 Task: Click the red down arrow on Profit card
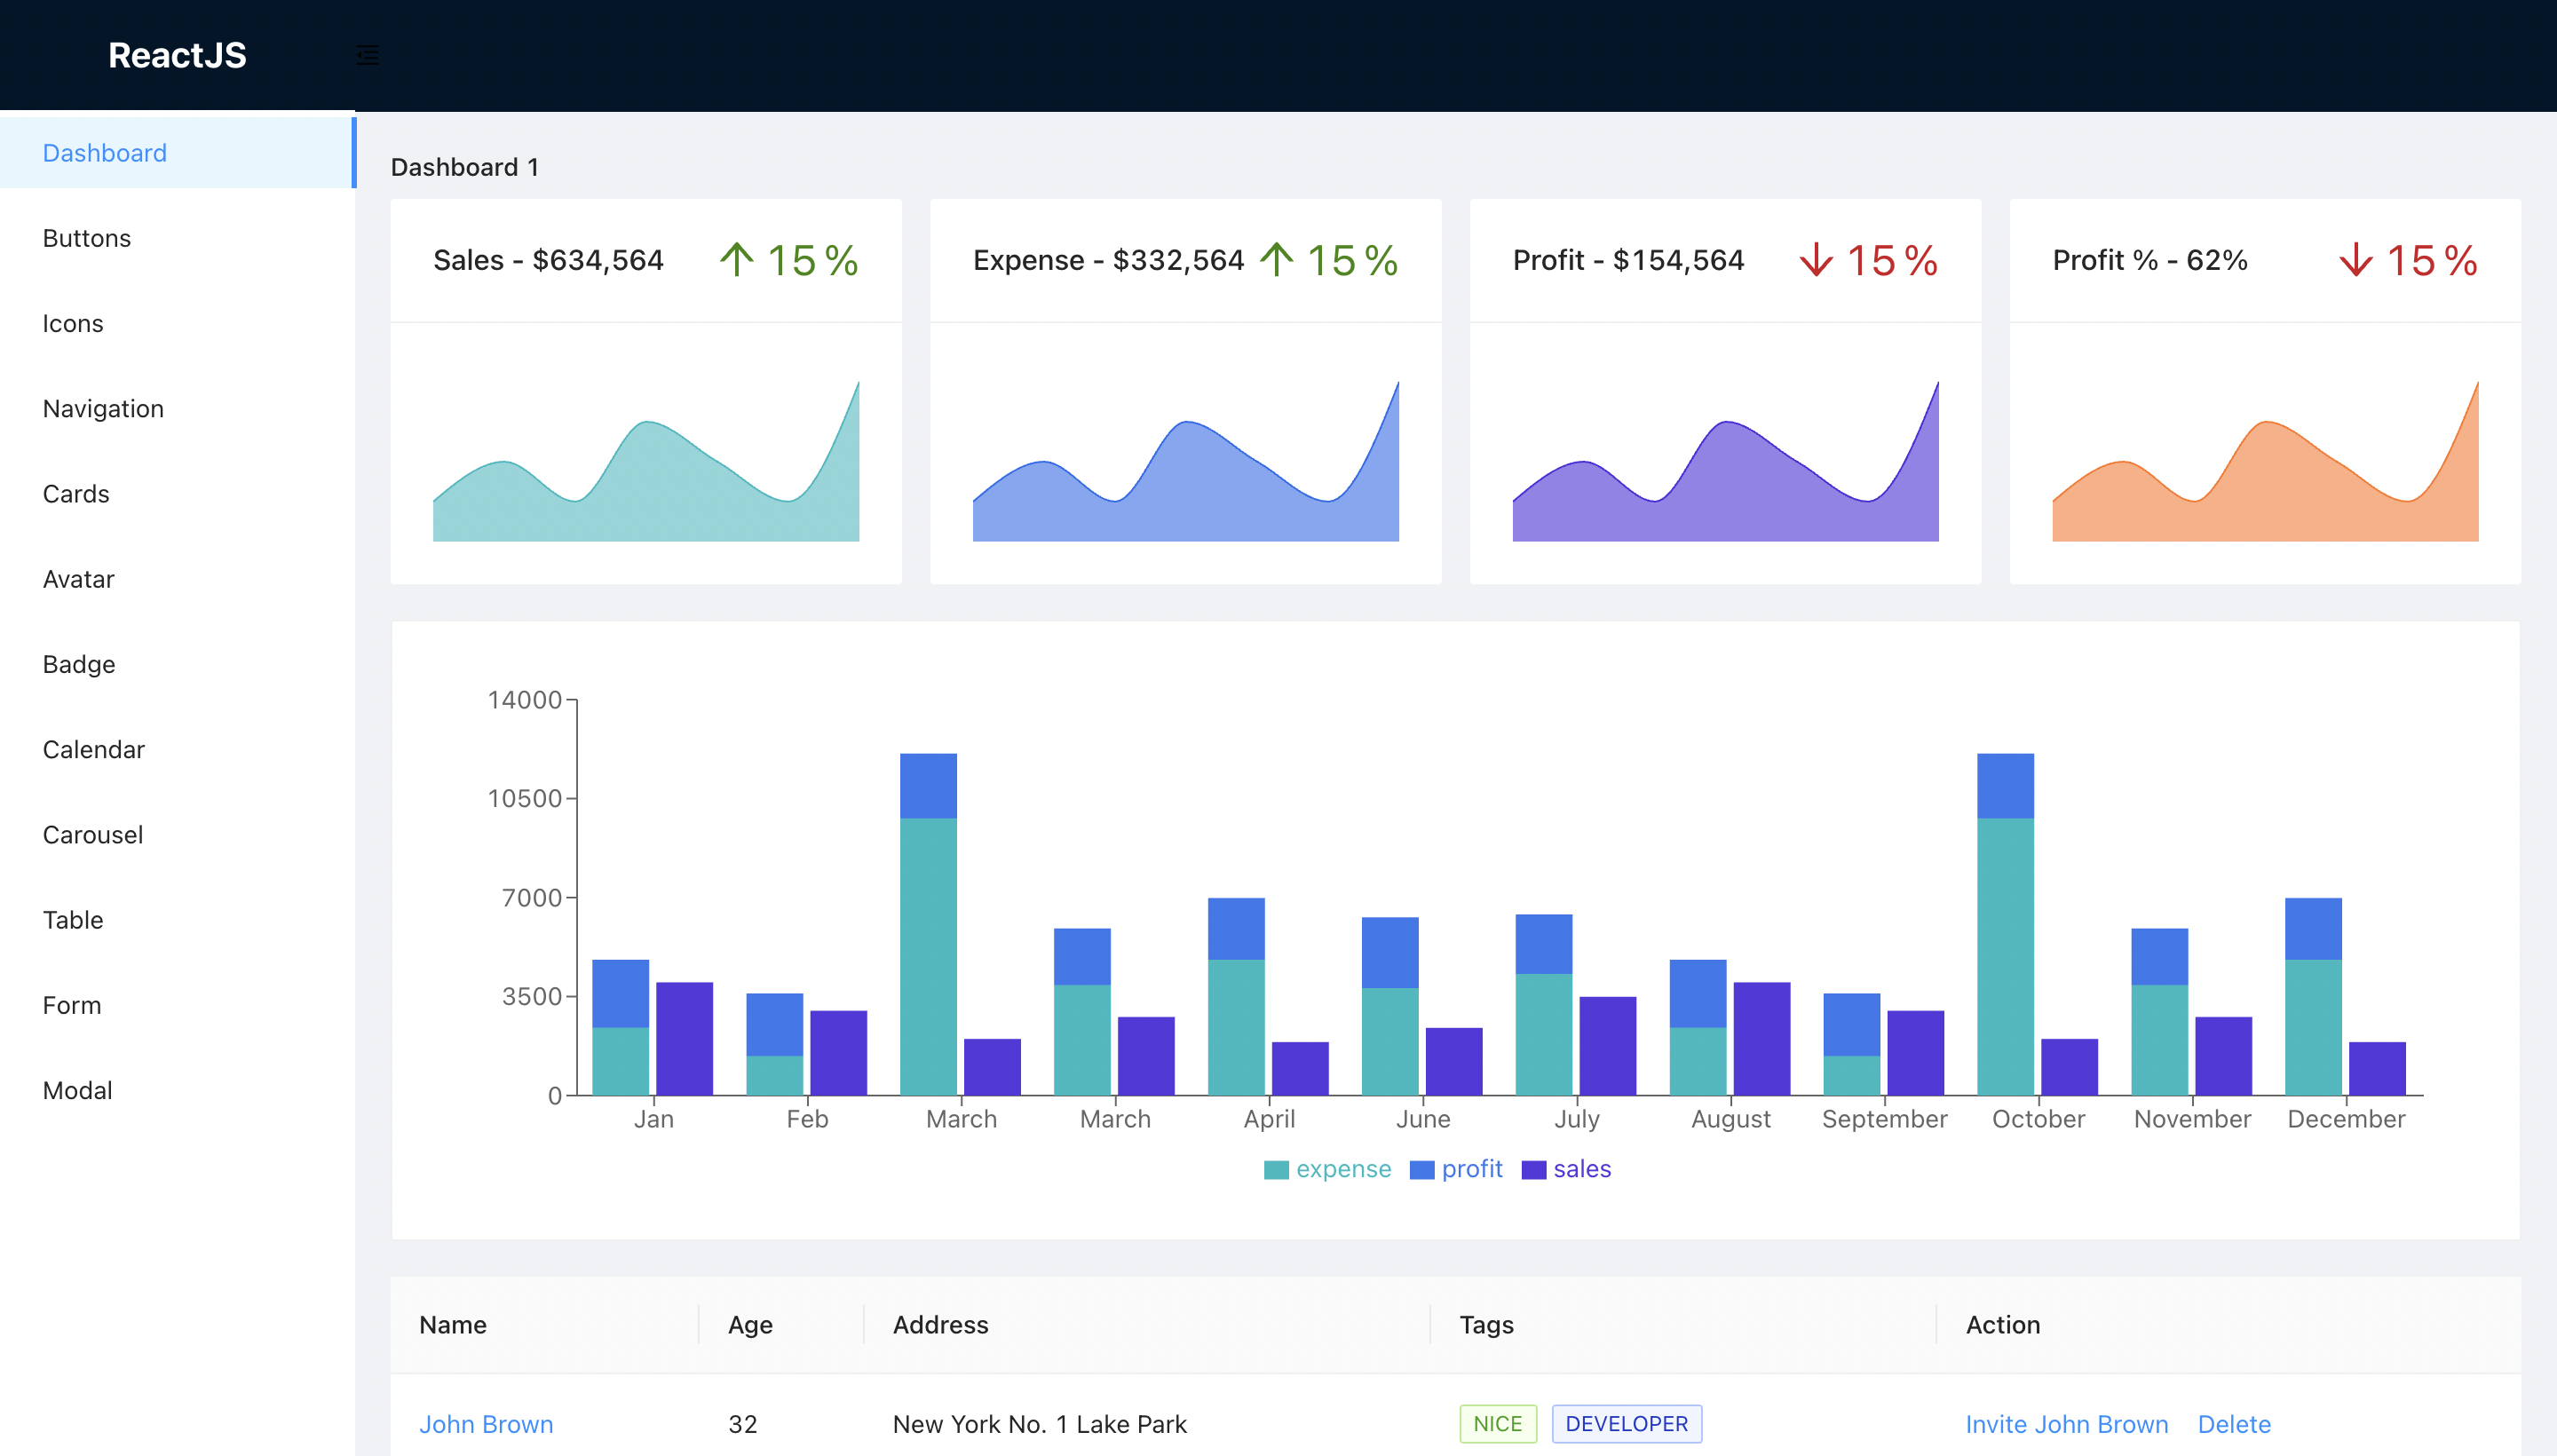point(1816,260)
